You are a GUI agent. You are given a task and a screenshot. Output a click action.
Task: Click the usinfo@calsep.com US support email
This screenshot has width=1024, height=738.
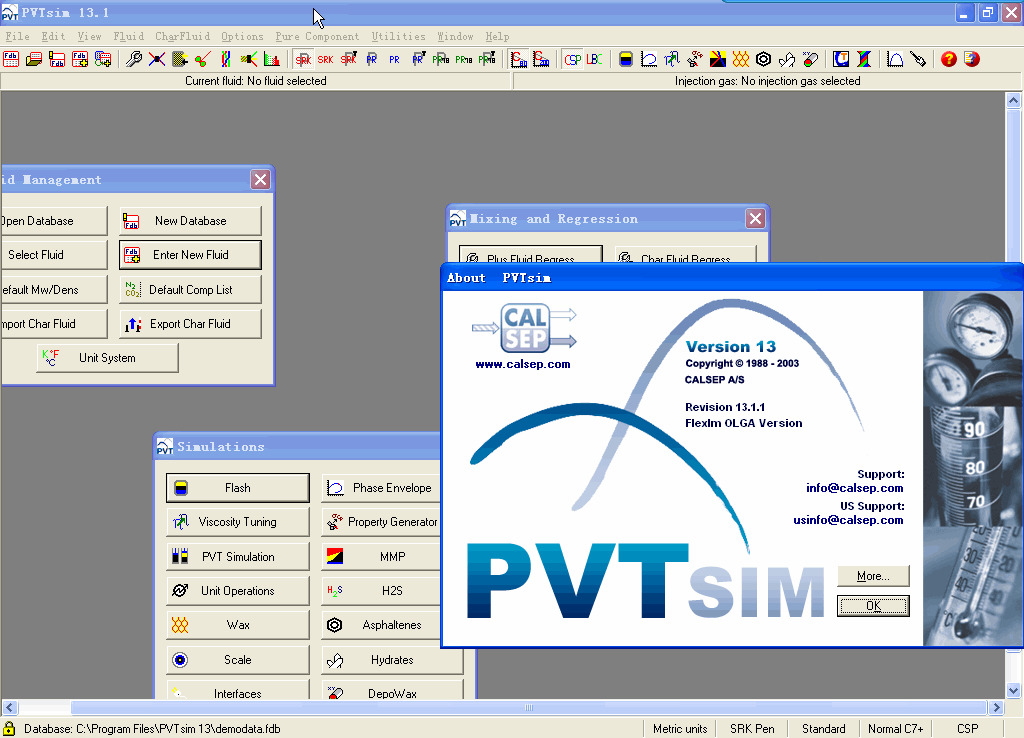coord(848,520)
